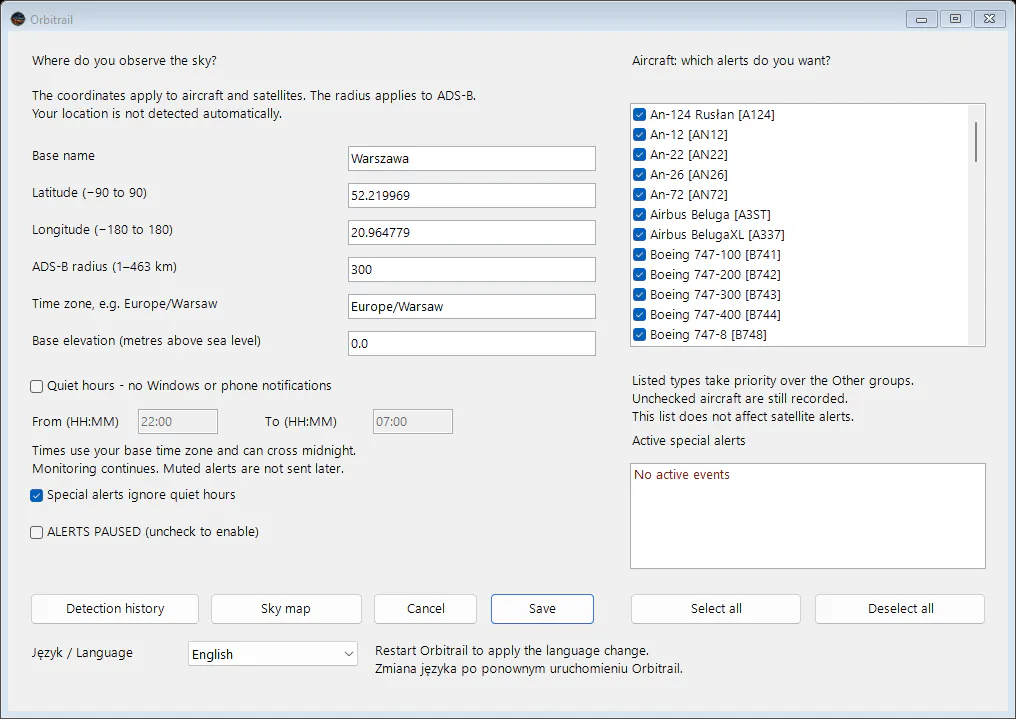The width and height of the screenshot is (1016, 719).
Task: Cancel the settings changes
Action: 426,609
